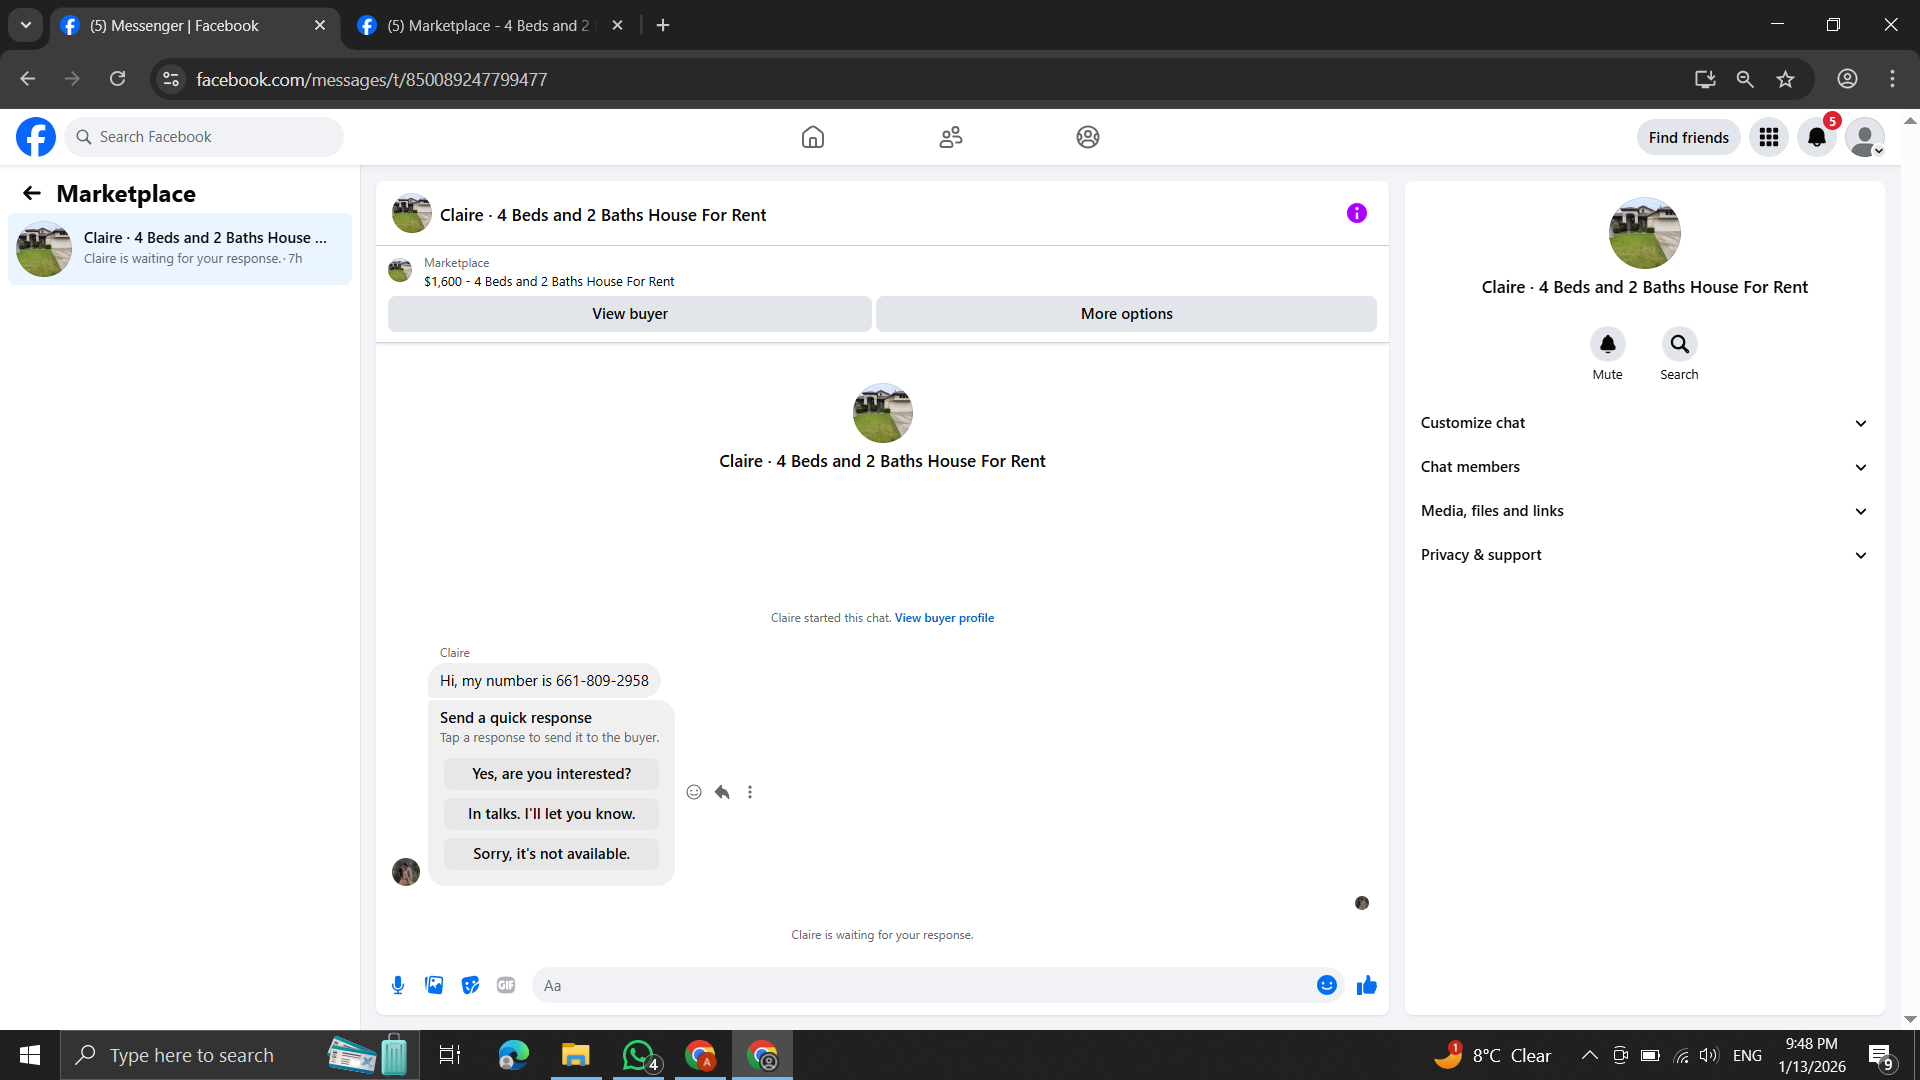Click the View buyer button
Image resolution: width=1920 pixels, height=1080 pixels.
click(629, 314)
